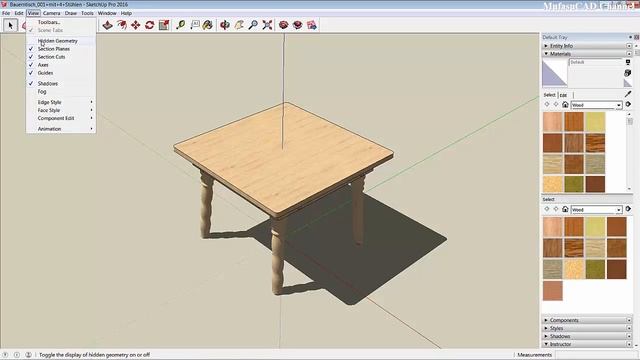Select the Move tool
Screen dimensions: 640x360
136,25
